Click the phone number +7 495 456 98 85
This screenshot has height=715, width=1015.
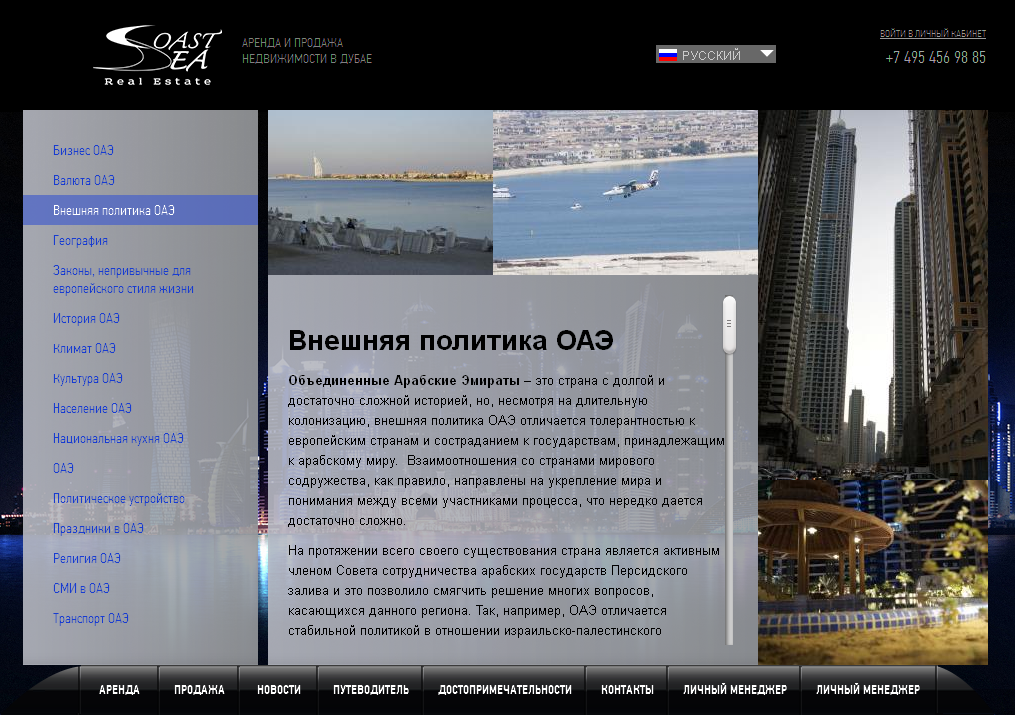coord(935,58)
